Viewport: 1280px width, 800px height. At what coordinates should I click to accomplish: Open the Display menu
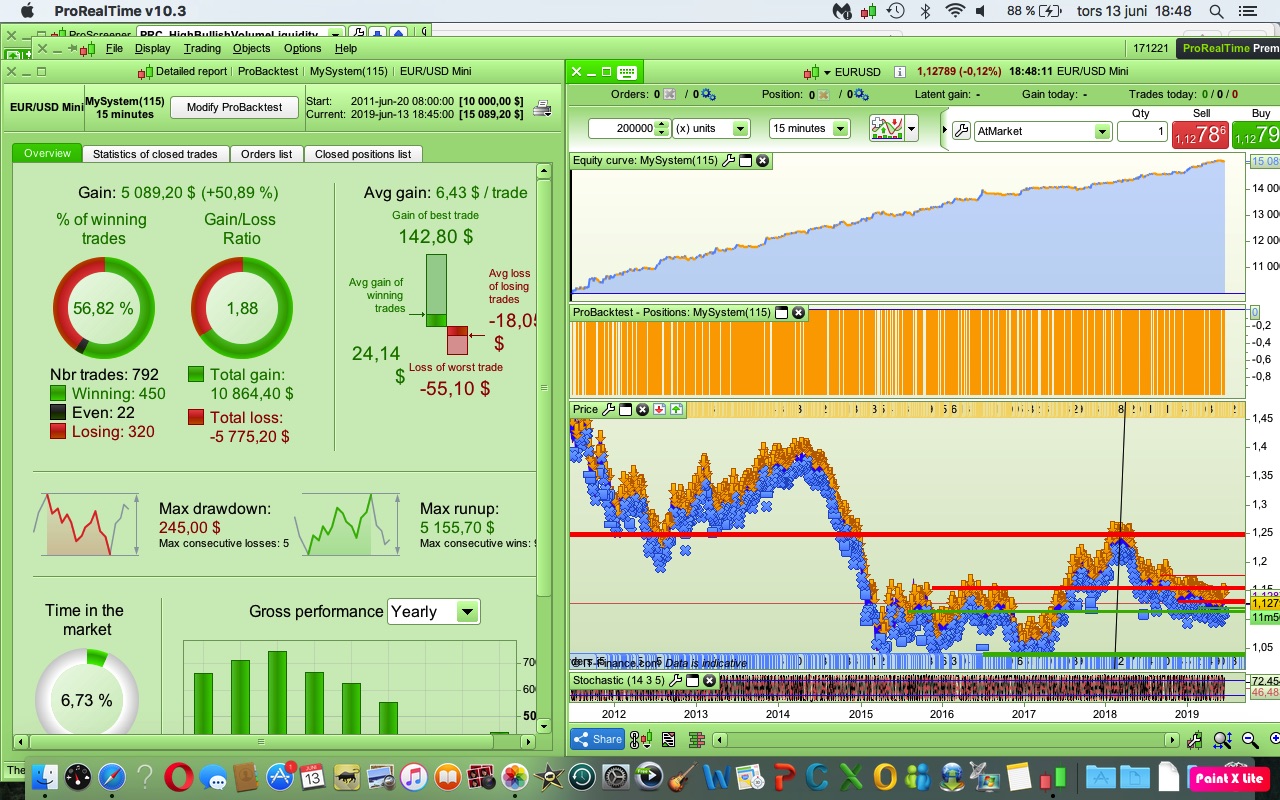click(153, 48)
